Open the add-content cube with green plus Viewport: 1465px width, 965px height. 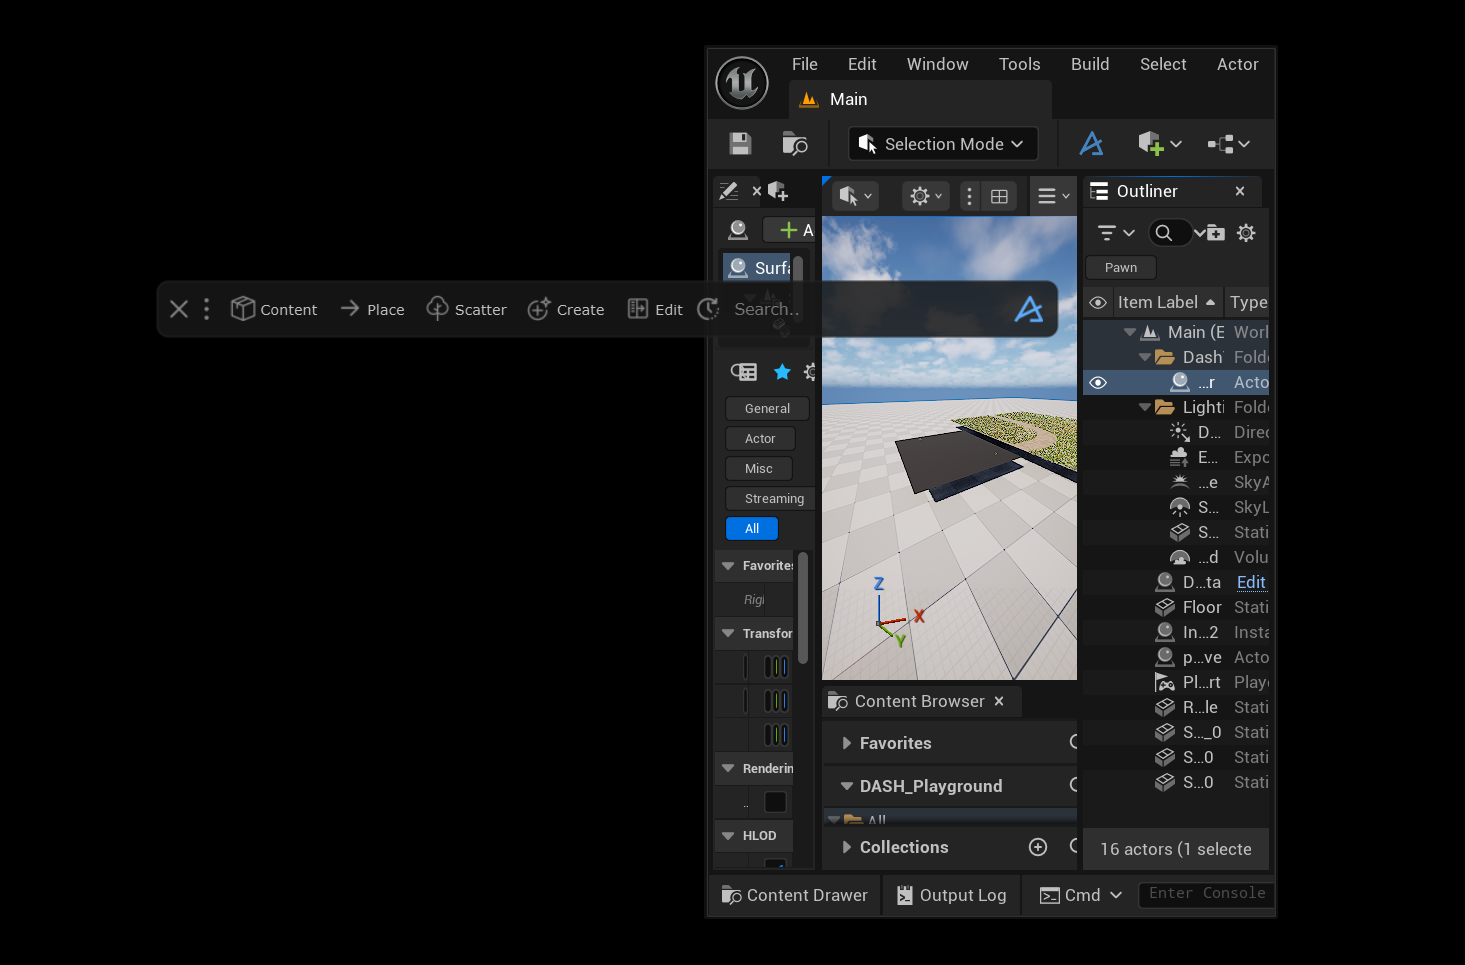(x=1151, y=144)
